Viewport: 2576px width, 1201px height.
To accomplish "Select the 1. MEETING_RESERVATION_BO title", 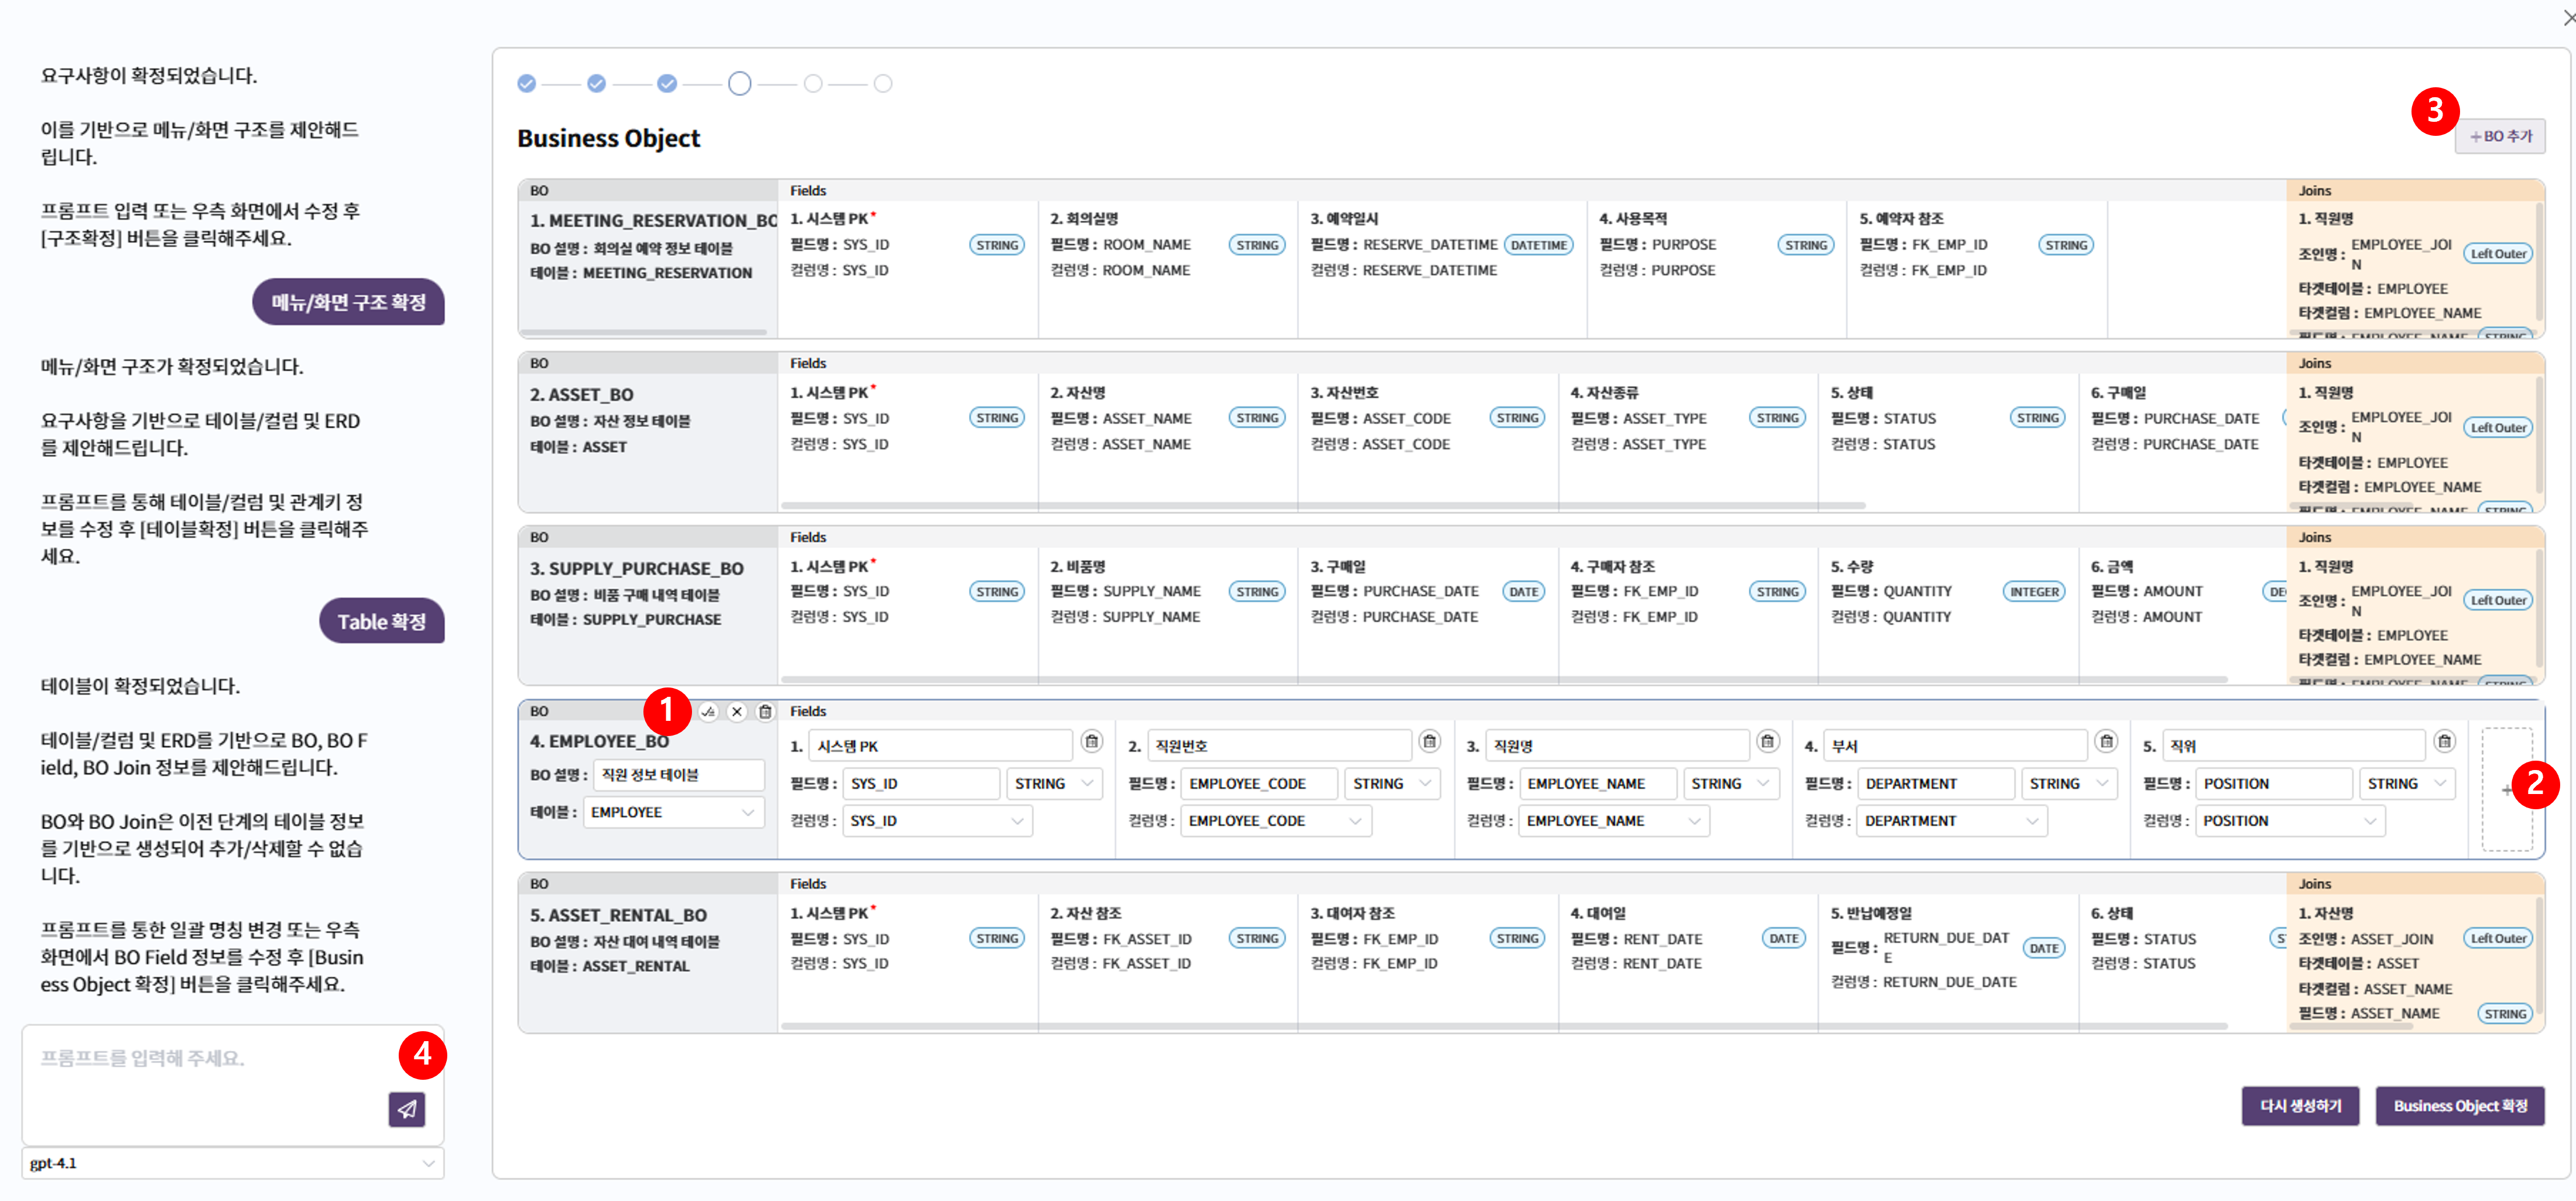I will tap(653, 220).
